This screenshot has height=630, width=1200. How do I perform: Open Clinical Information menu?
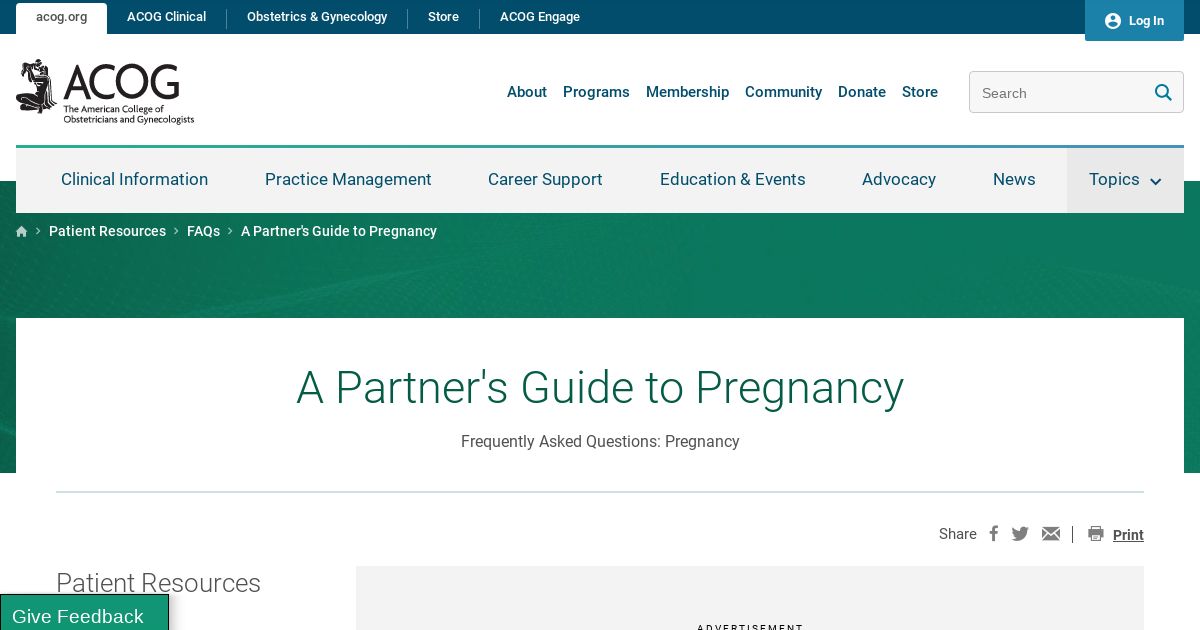click(134, 180)
